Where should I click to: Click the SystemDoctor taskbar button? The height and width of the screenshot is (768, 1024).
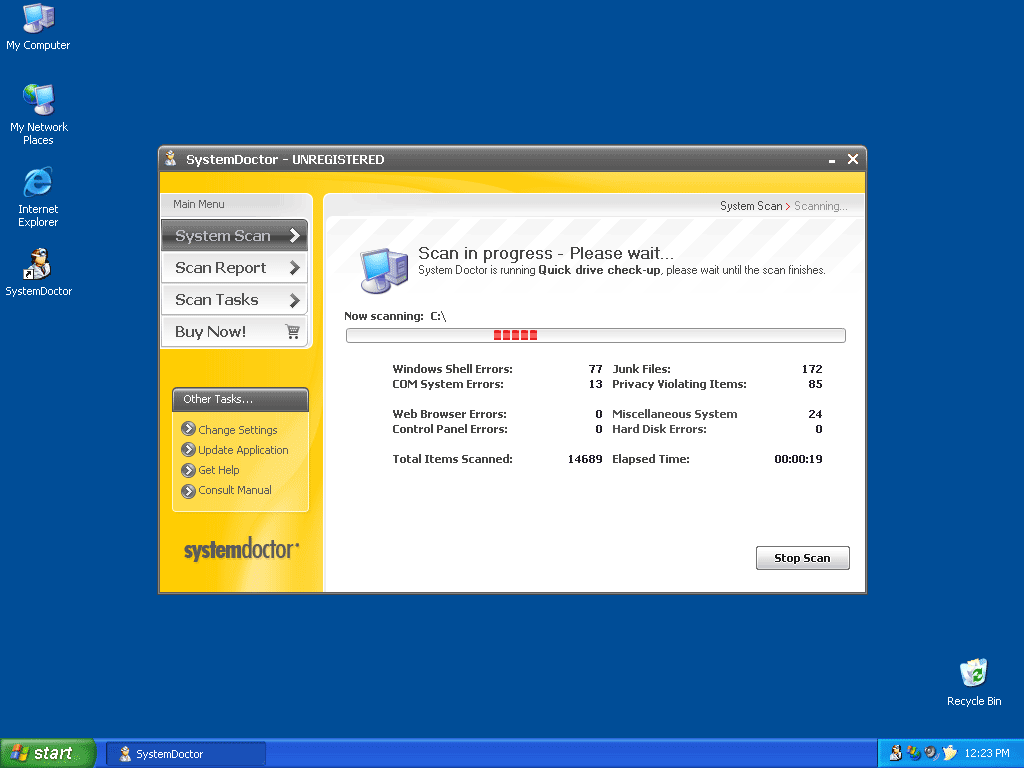click(x=186, y=754)
